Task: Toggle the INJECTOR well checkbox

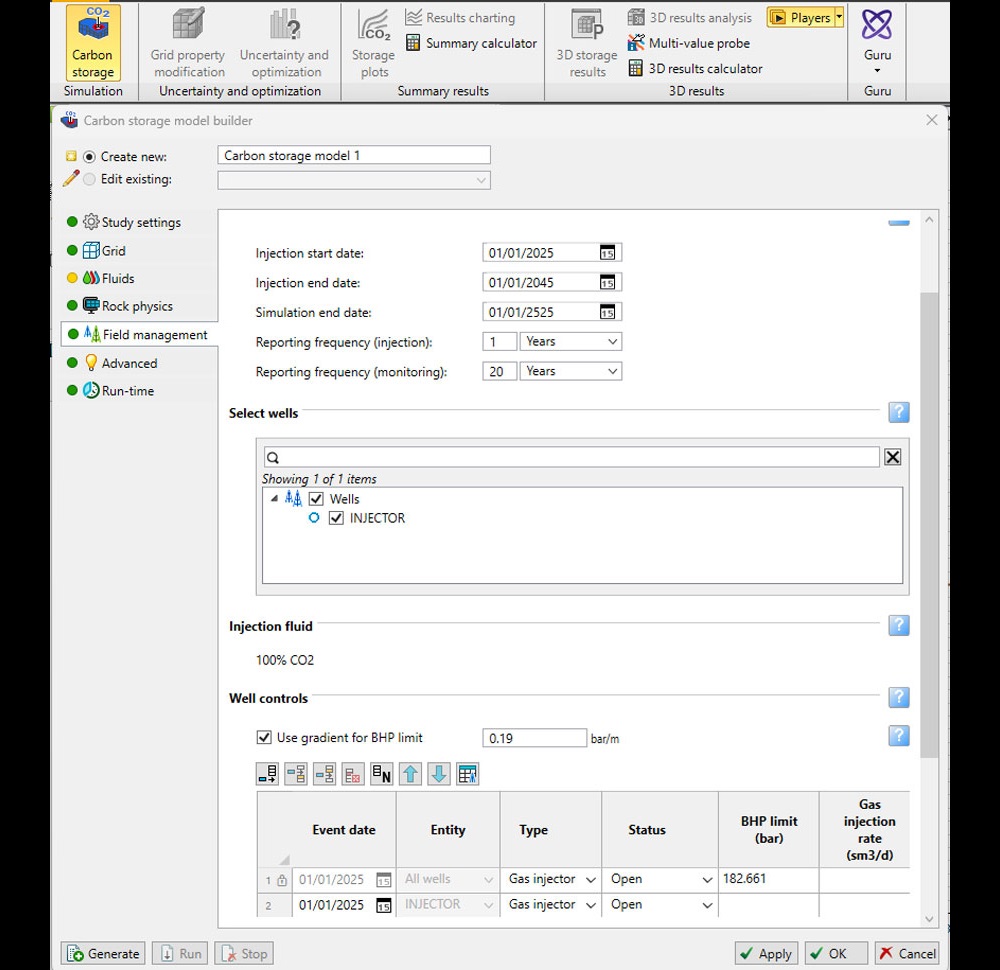Action: coord(336,518)
